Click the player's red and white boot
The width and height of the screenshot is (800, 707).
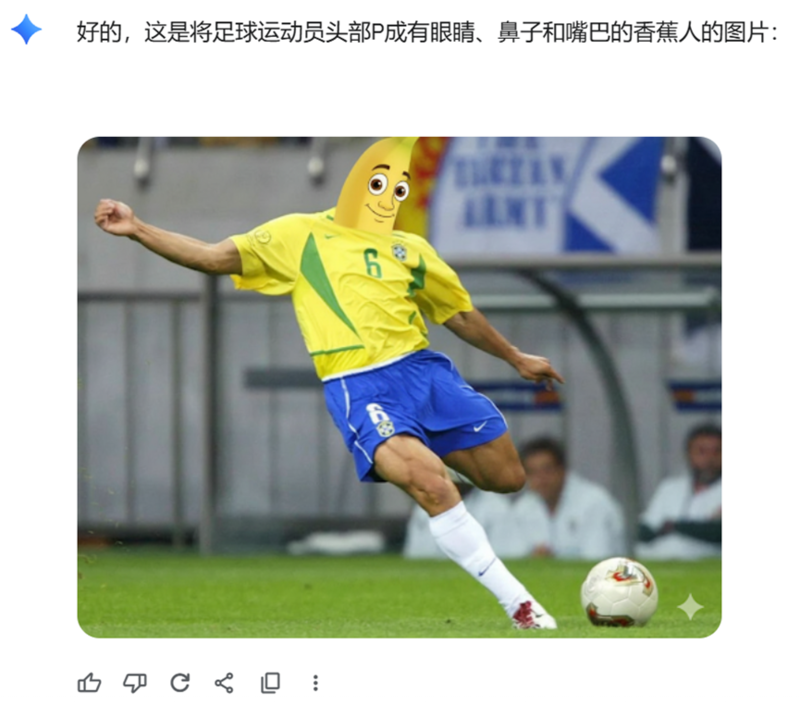pyautogui.click(x=534, y=615)
